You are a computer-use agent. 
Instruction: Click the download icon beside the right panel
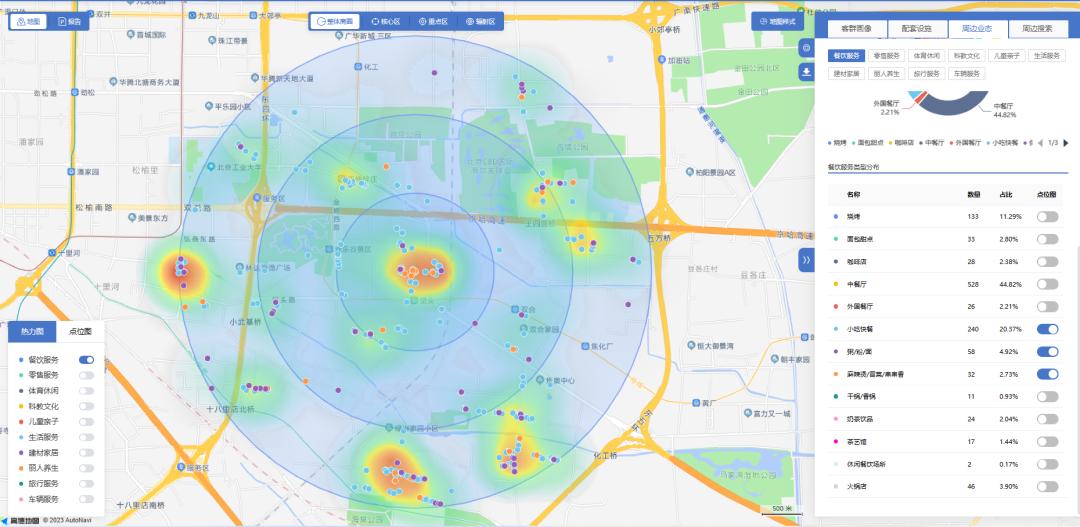point(806,72)
